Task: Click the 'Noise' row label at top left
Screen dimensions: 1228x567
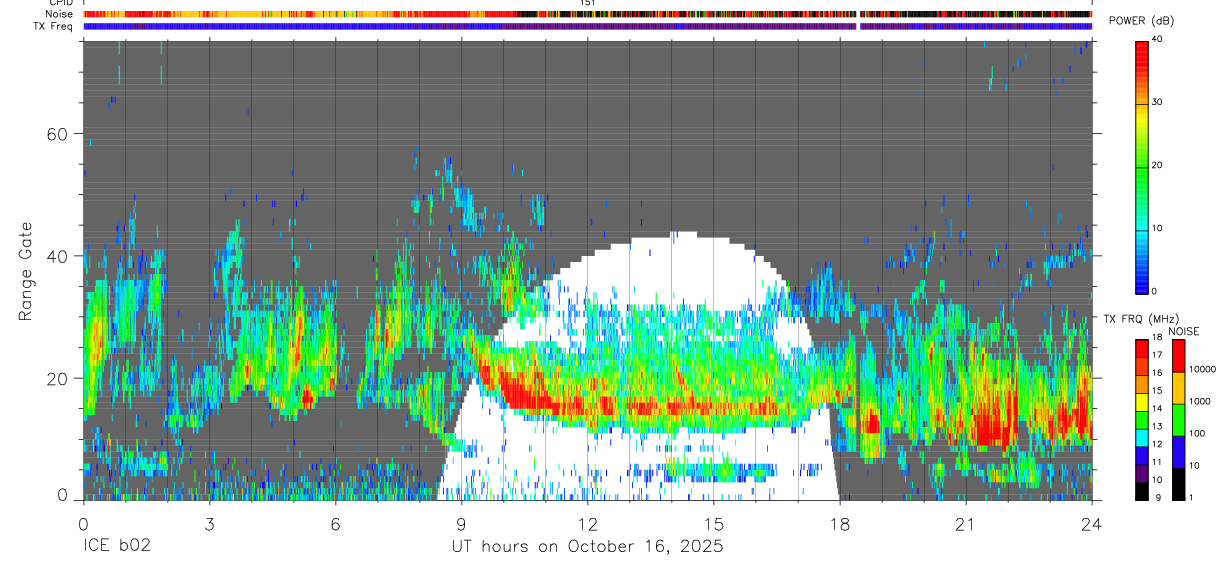Action: pyautogui.click(x=60, y=14)
